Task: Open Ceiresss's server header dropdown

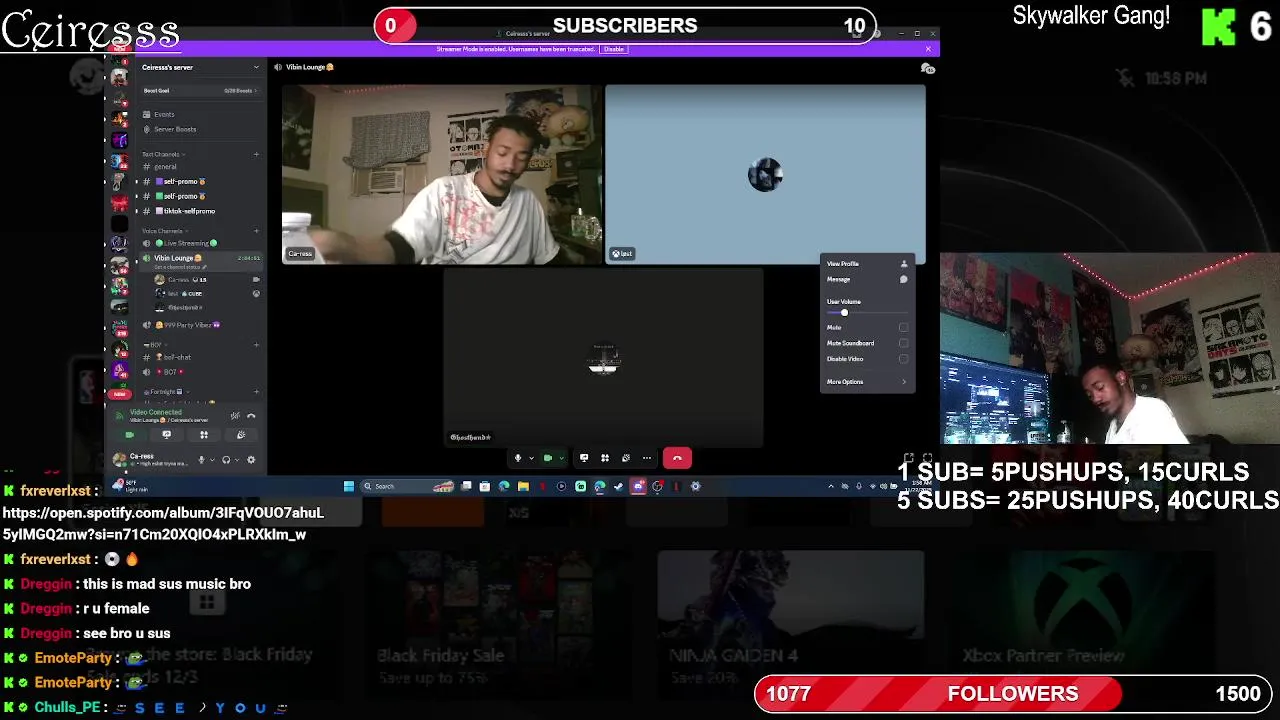Action: click(x=199, y=67)
